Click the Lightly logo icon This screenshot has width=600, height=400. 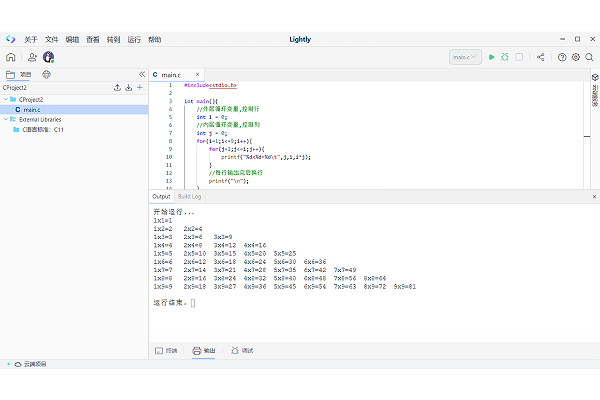tap(10, 39)
